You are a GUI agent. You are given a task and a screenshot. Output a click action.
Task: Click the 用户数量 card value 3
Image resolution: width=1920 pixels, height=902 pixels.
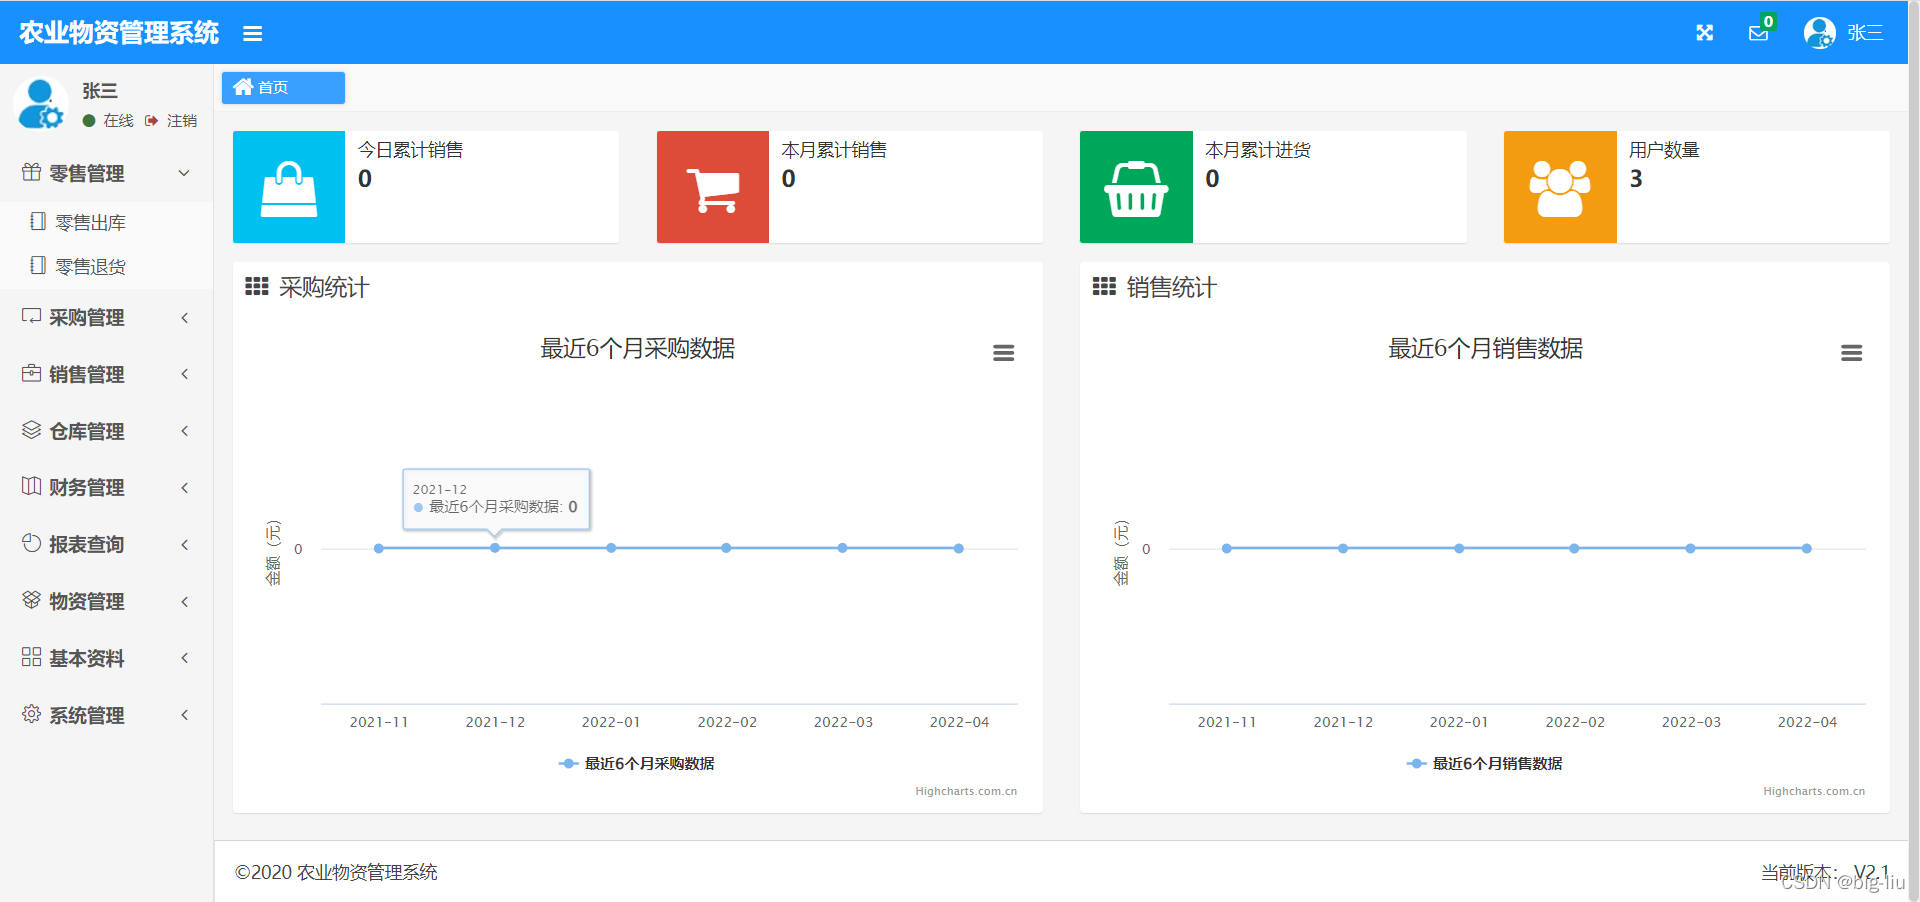(x=1636, y=179)
